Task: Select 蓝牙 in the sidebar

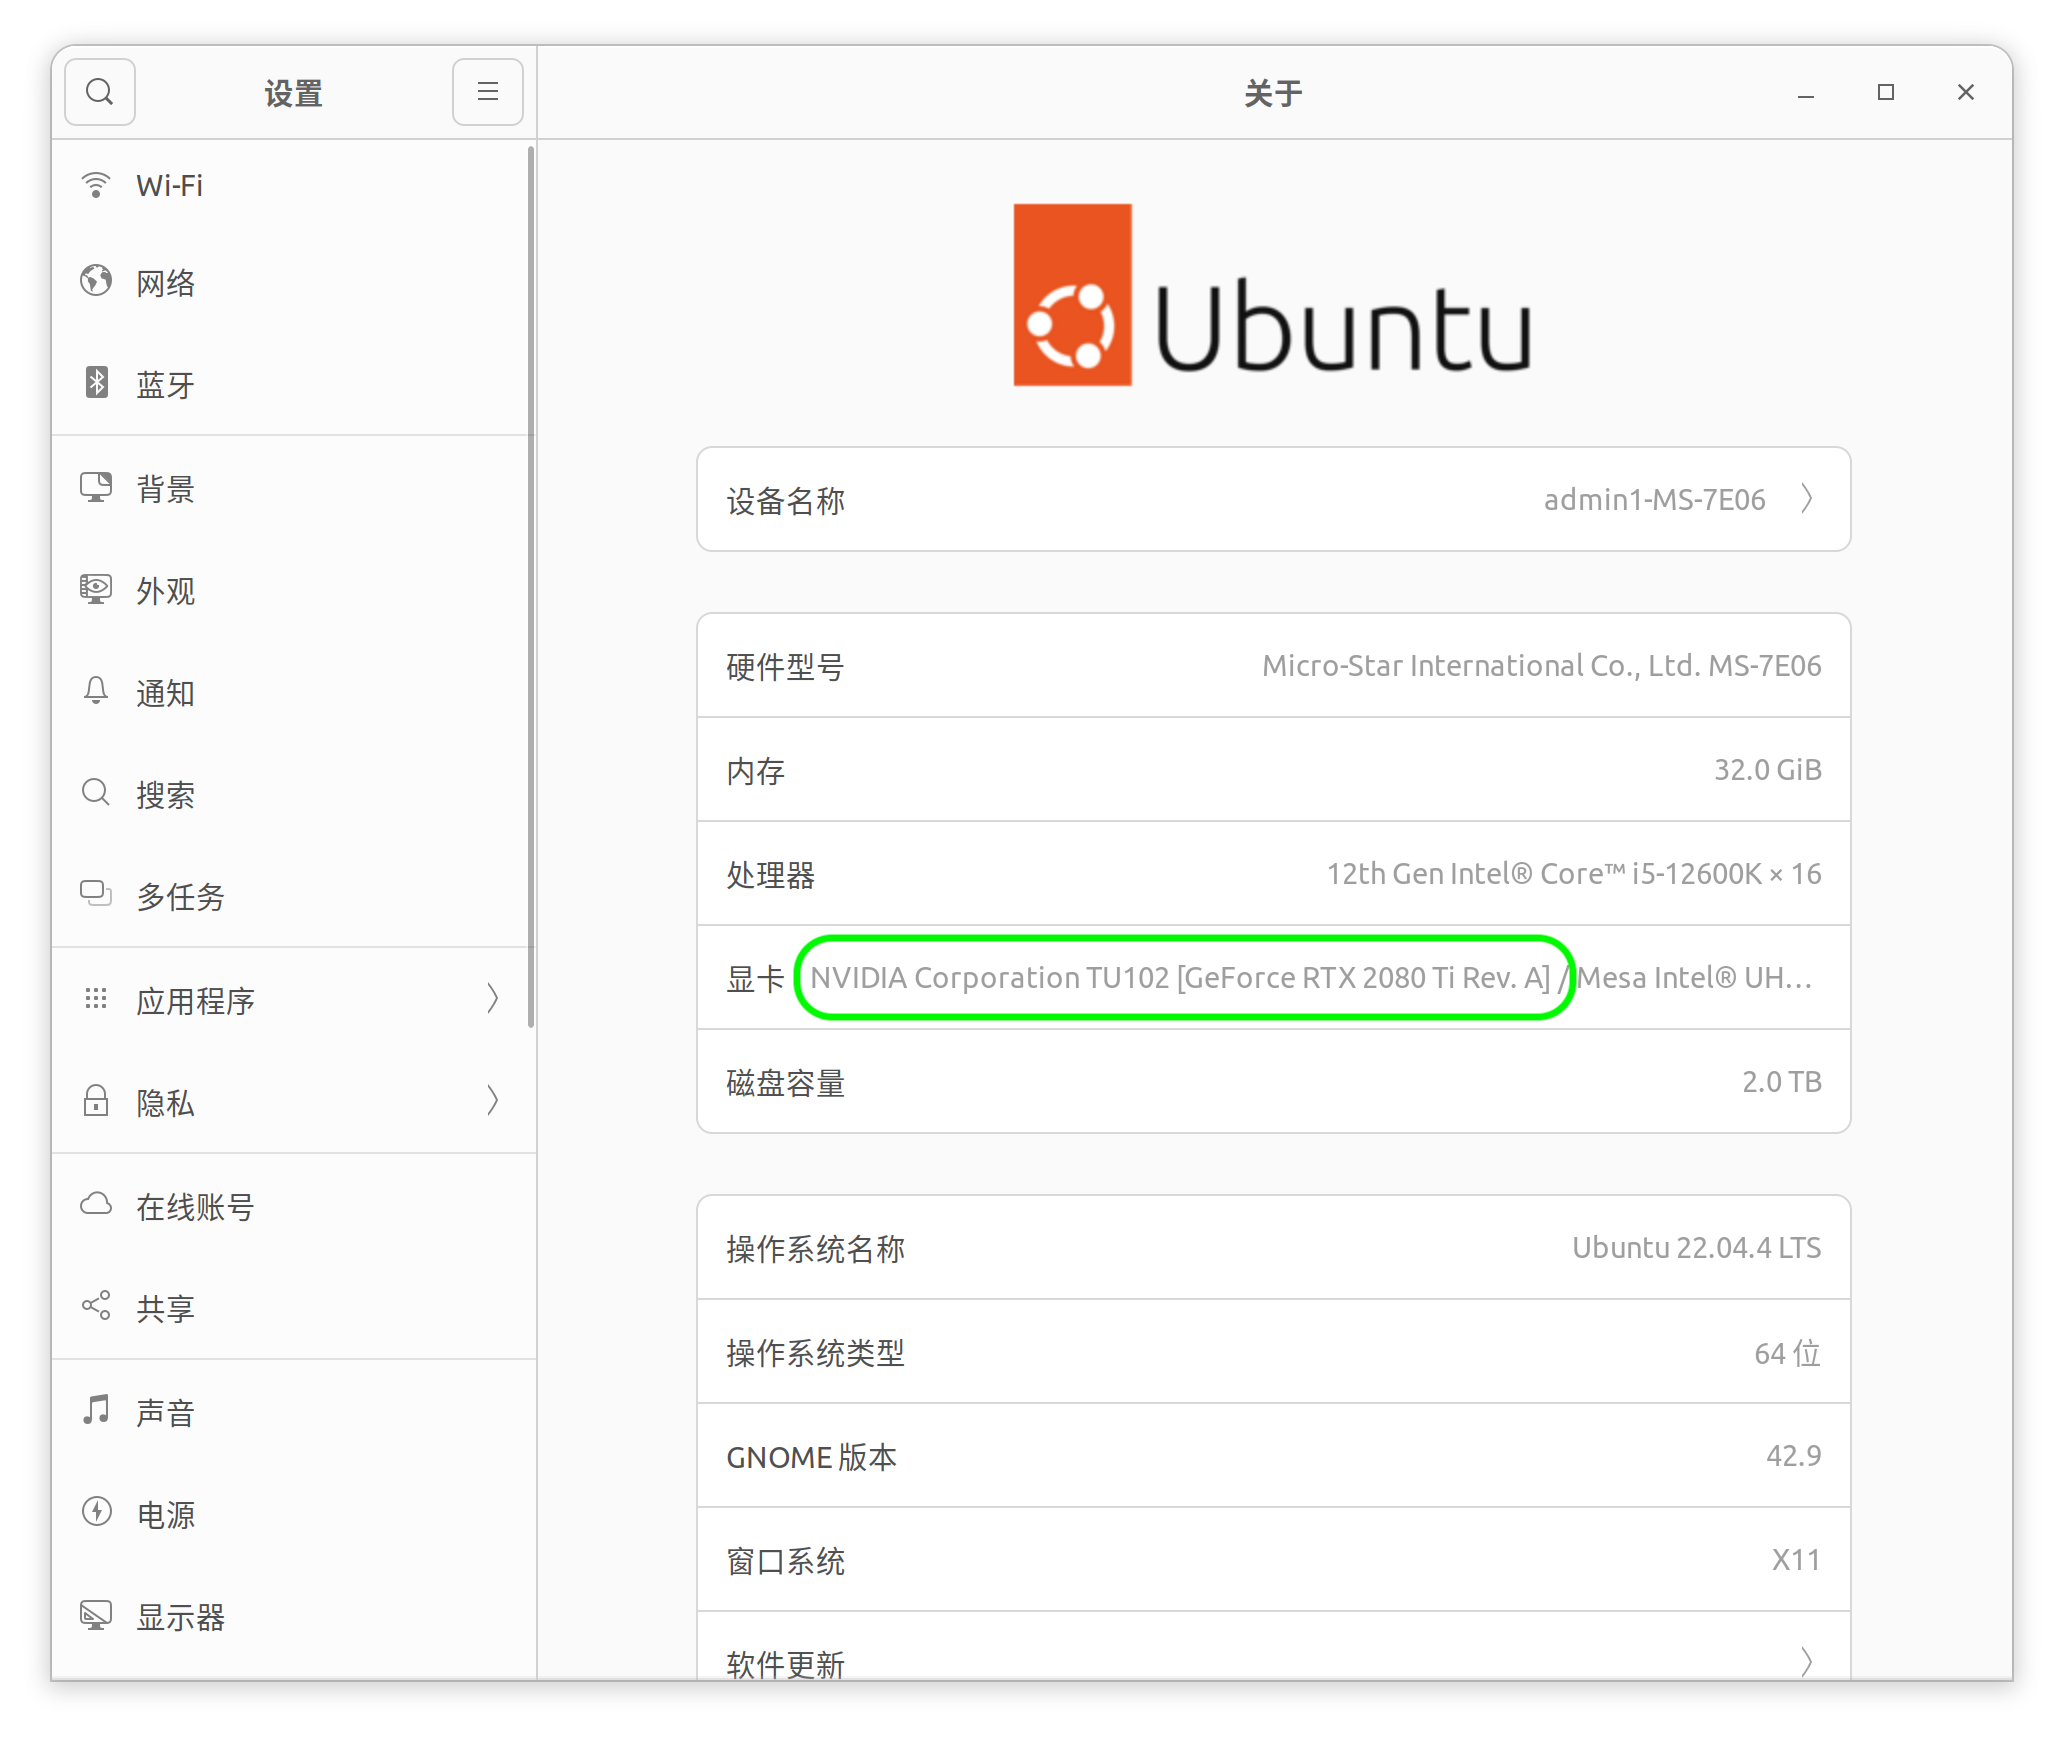Action: click(293, 384)
